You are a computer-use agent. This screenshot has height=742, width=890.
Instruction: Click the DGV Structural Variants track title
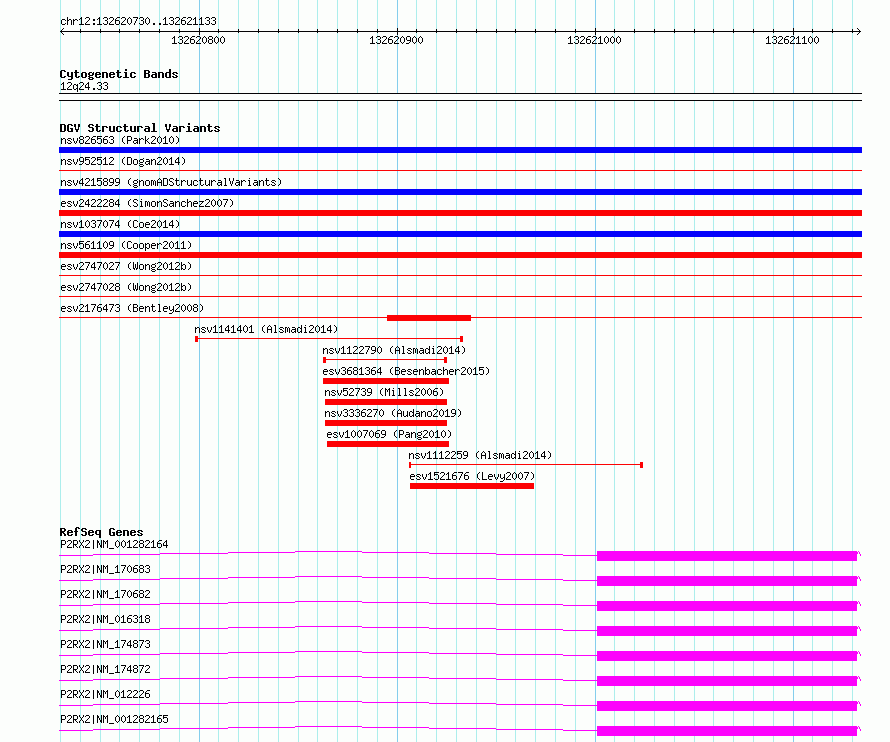pyautogui.click(x=140, y=128)
